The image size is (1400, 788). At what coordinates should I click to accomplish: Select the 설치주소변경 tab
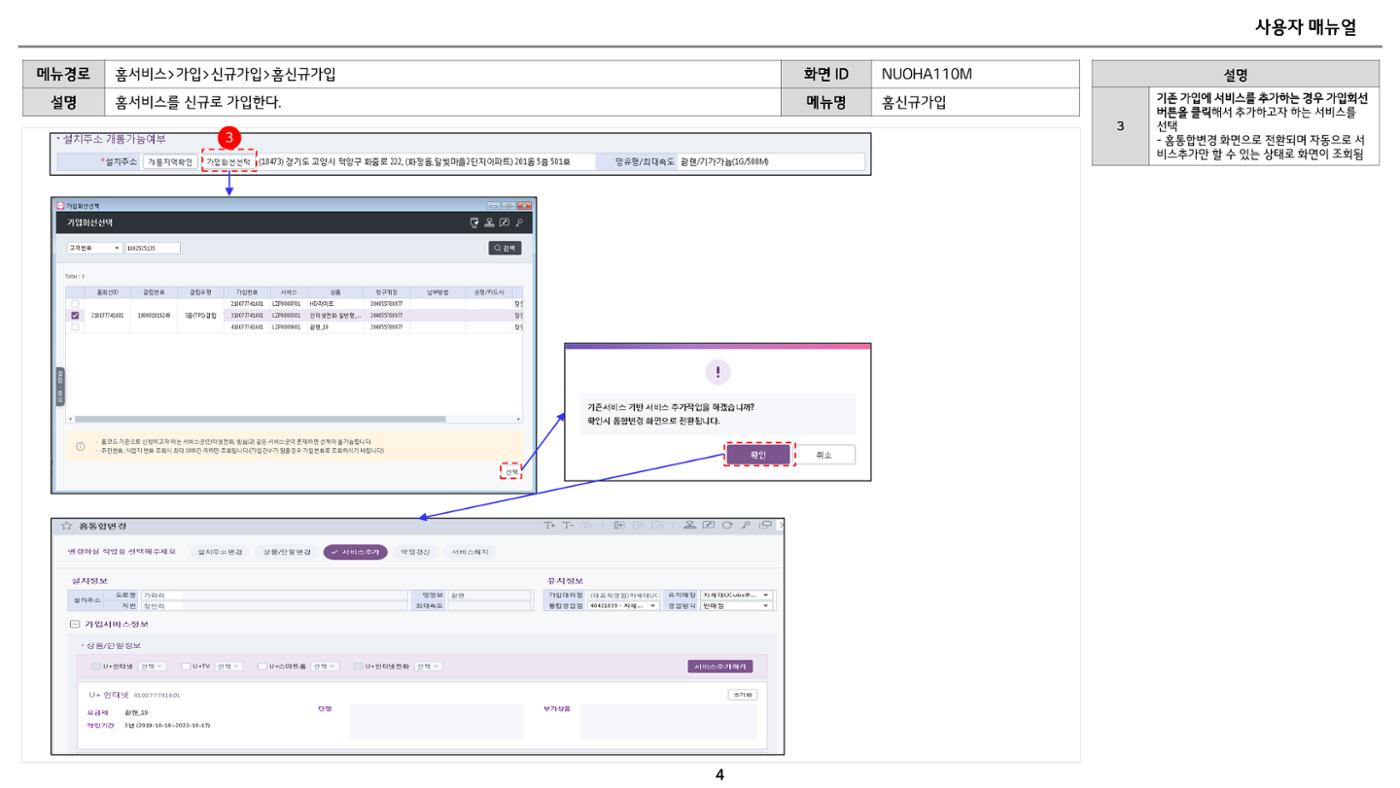click(219, 552)
